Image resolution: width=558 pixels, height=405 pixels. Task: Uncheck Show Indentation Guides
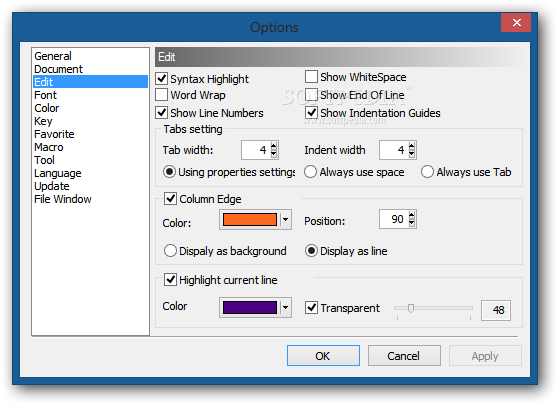coord(311,112)
